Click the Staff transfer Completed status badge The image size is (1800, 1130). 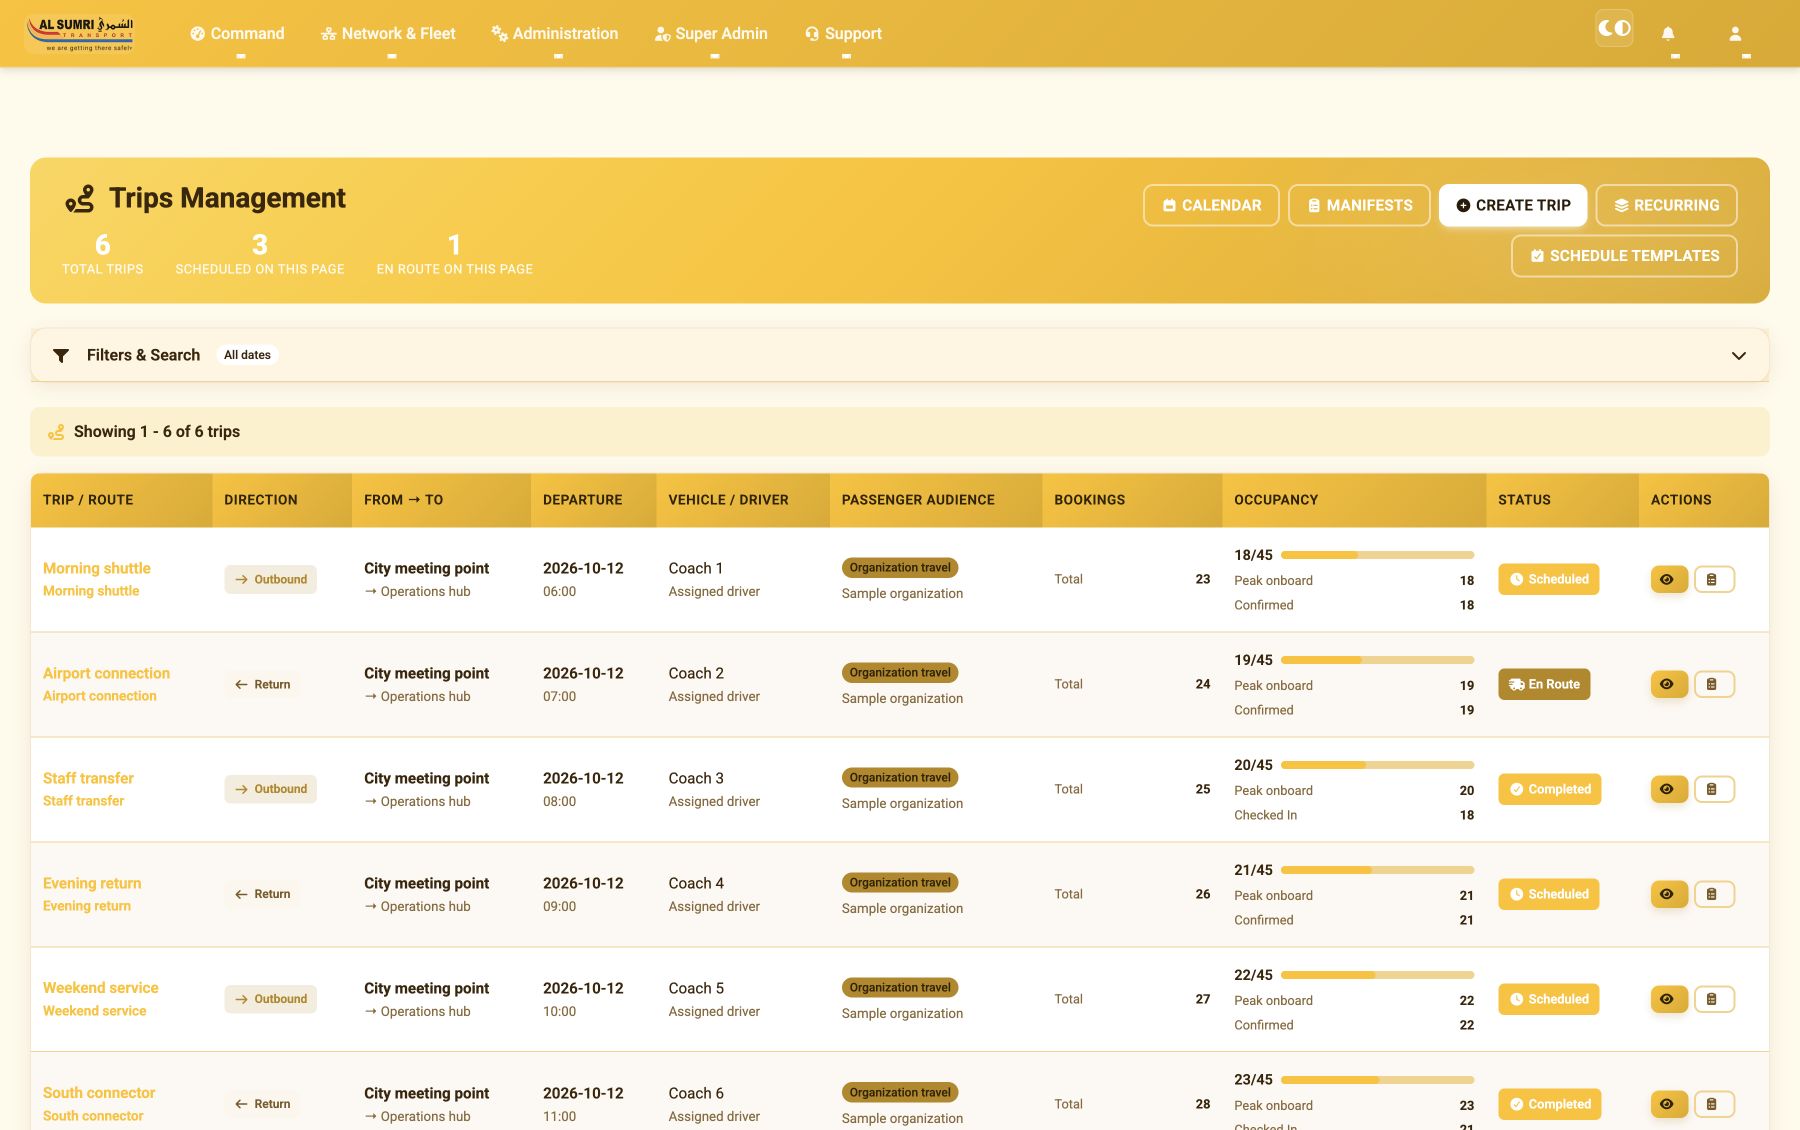tap(1549, 789)
